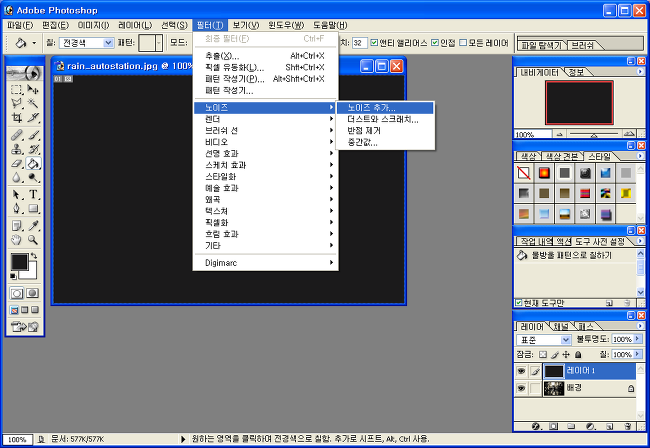Uncheck 현재 도구만 in tool presets panel
Viewport: 650px width, 448px height.
coord(519,303)
